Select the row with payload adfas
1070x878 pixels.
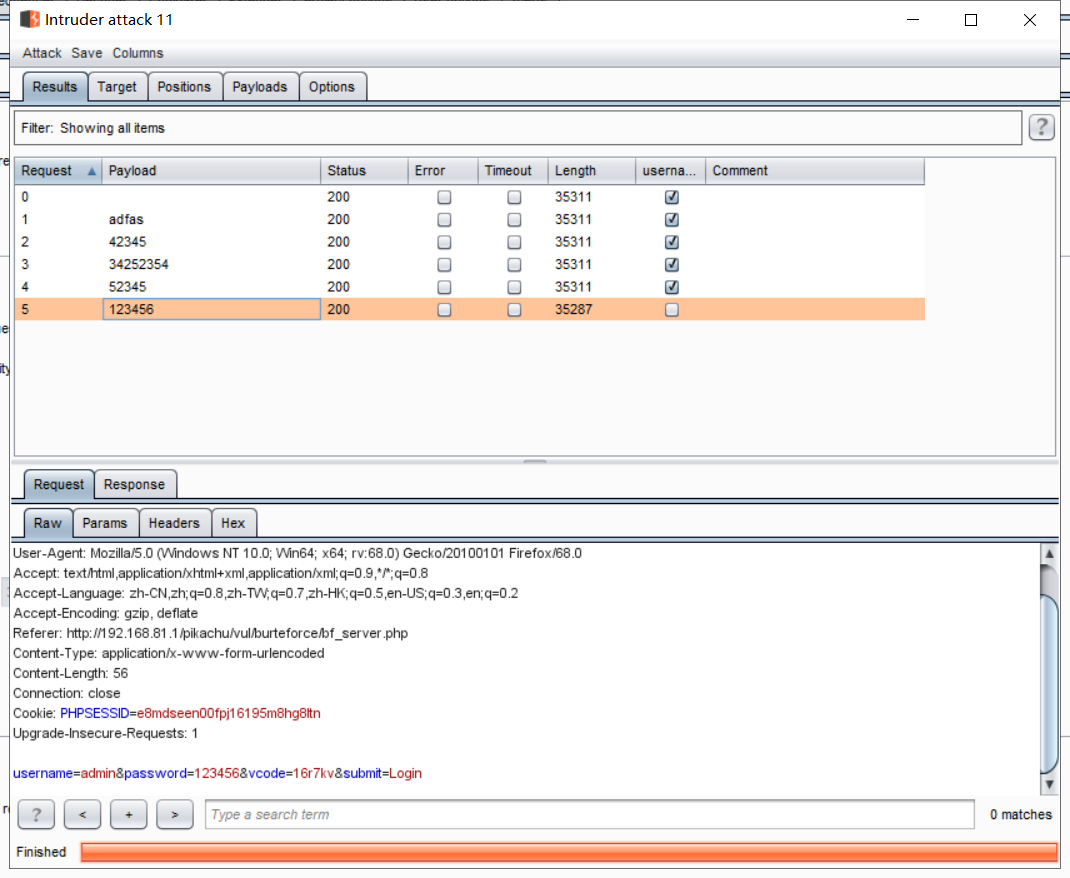point(469,220)
